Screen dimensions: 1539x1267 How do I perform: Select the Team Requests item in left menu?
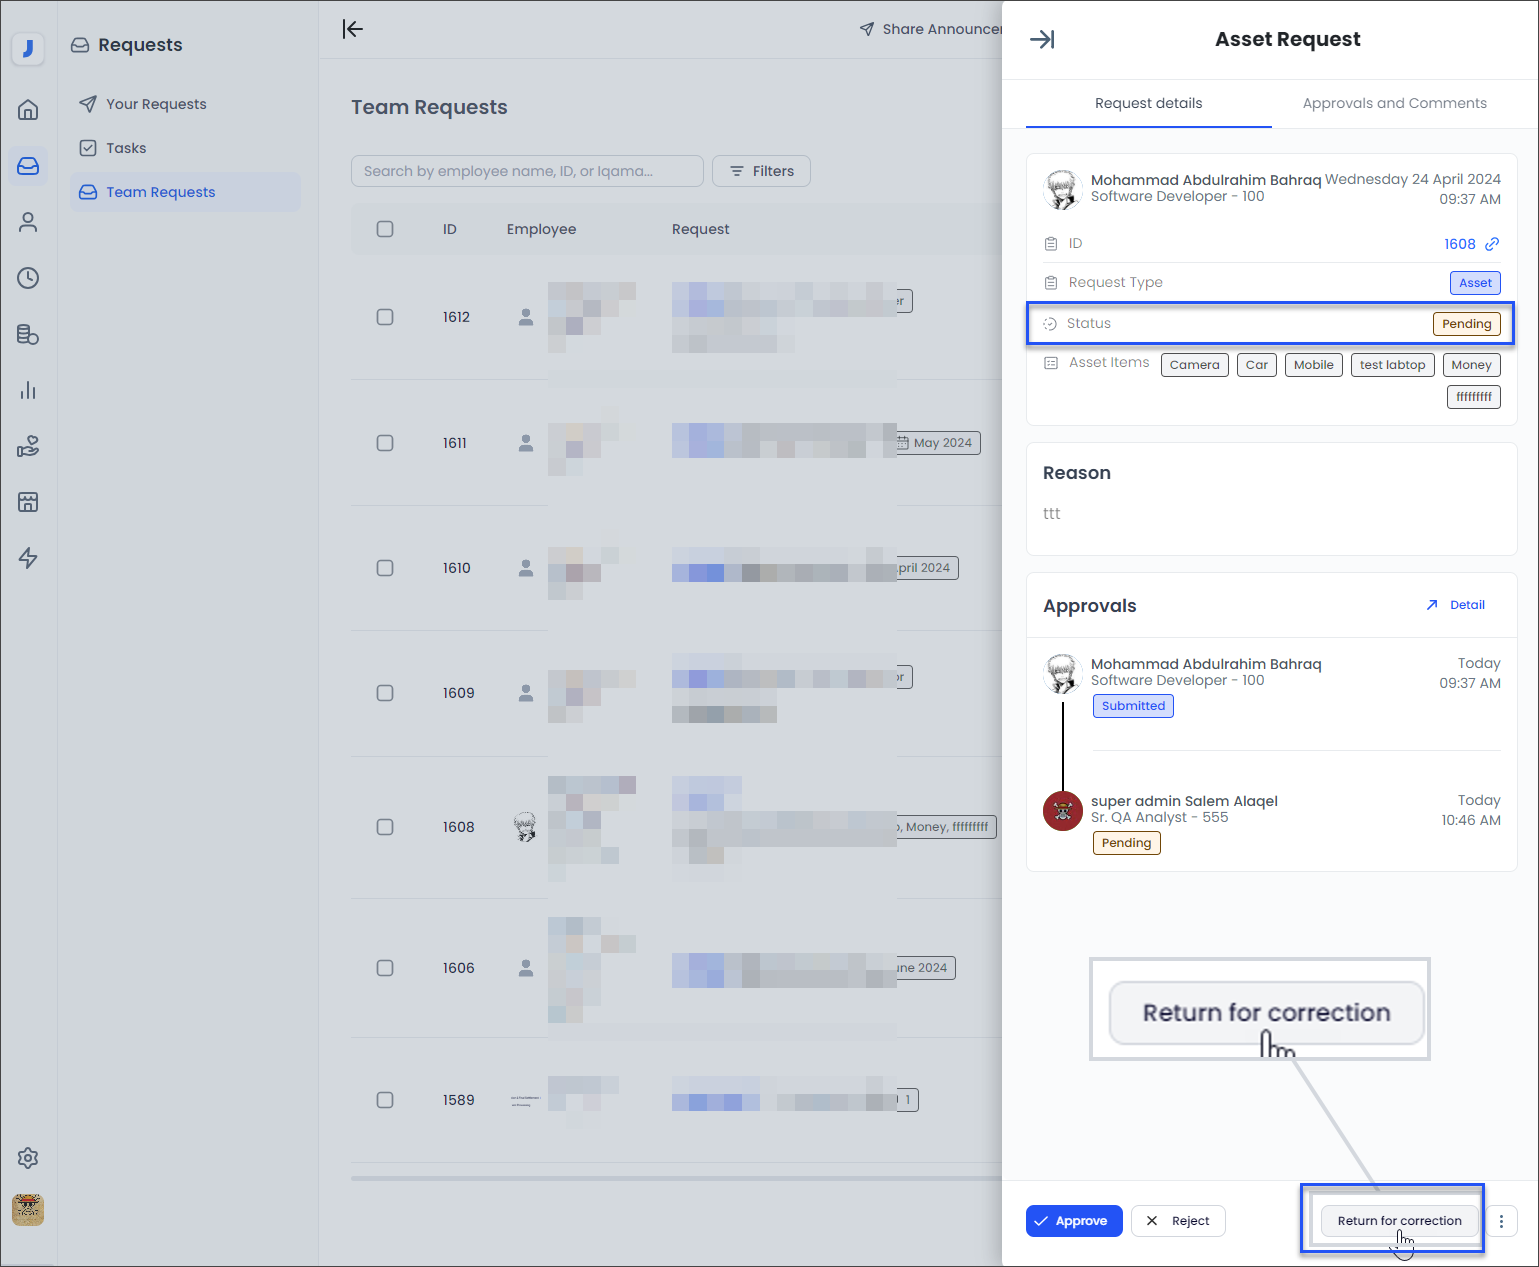point(160,191)
